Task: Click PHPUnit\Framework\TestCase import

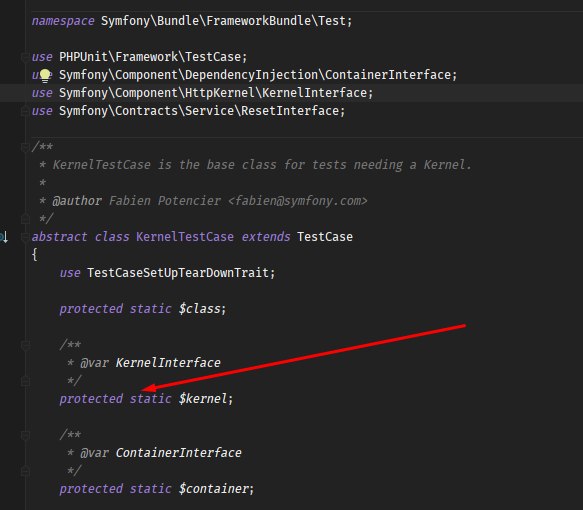Action: point(150,57)
